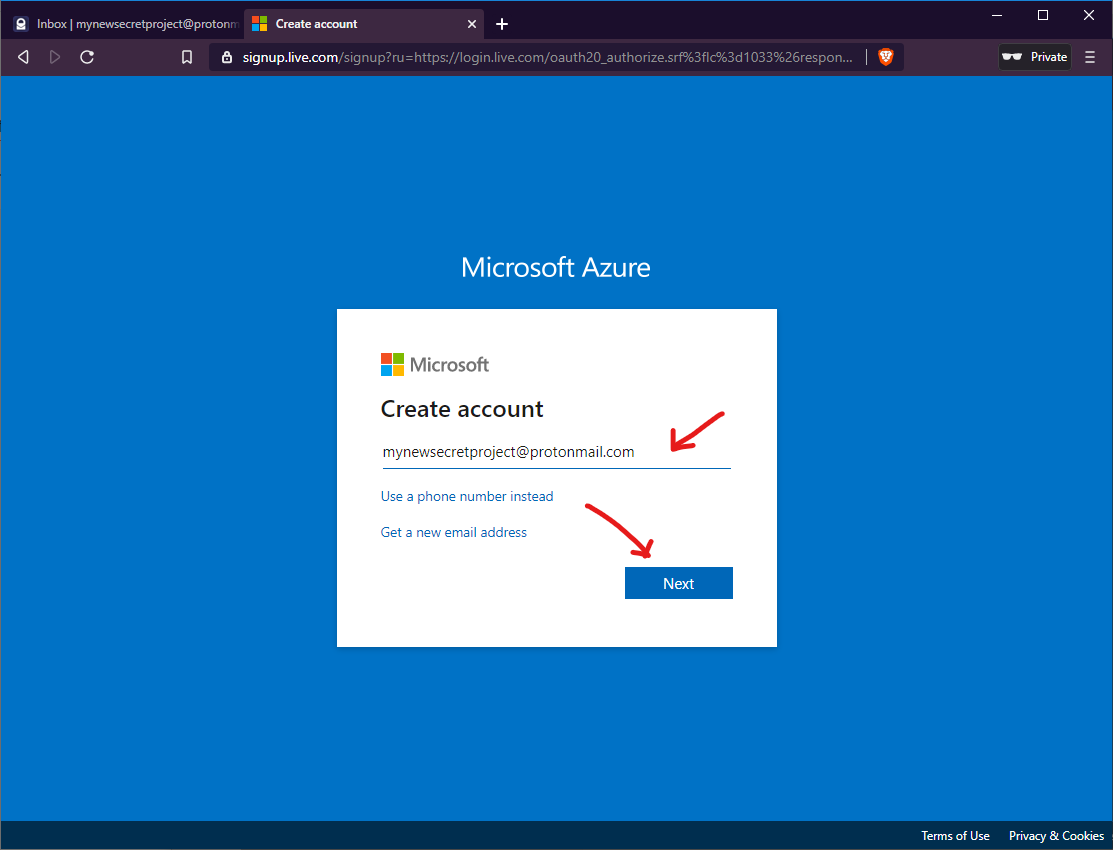Click the email address input field

556,452
